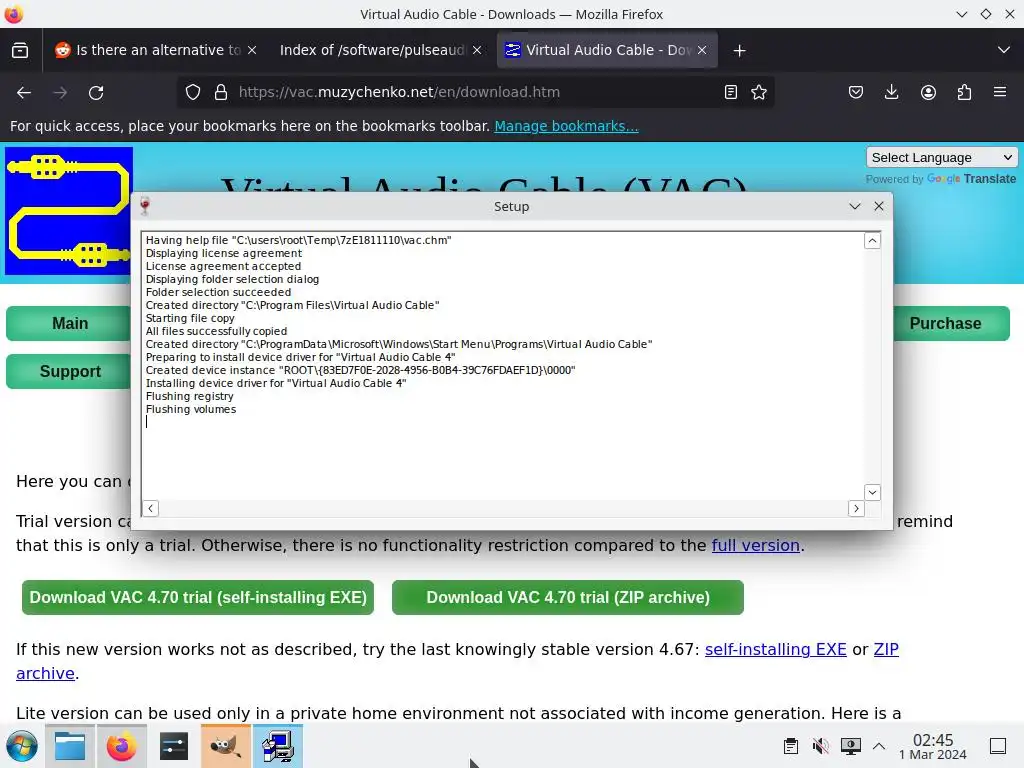Collapse the Firefox window title bar chevron
The height and width of the screenshot is (768, 1024).
pos(961,14)
